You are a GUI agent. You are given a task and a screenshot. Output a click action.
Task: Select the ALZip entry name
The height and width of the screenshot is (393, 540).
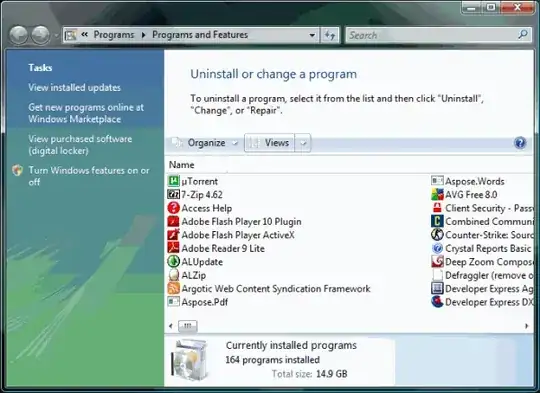tap(194, 275)
